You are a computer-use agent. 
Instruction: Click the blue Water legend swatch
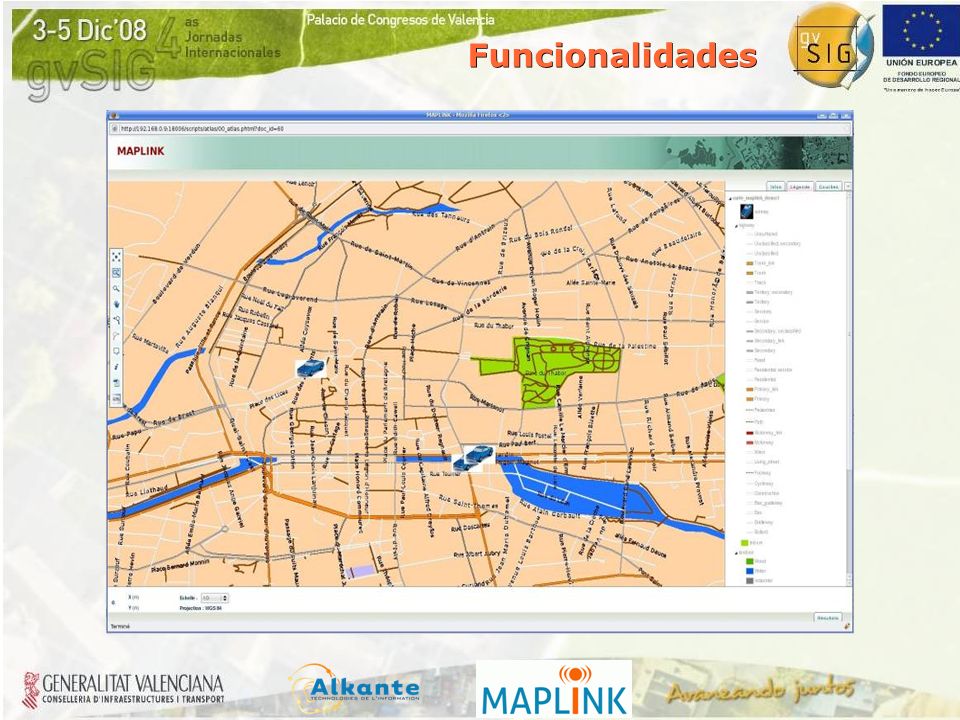tap(749, 571)
